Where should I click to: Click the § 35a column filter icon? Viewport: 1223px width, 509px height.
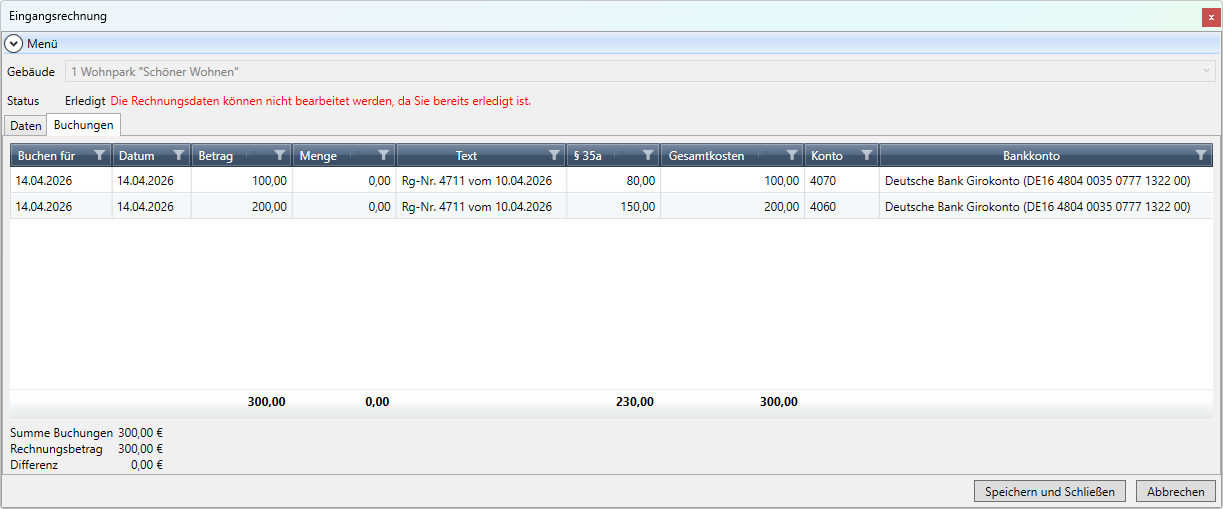(x=648, y=156)
